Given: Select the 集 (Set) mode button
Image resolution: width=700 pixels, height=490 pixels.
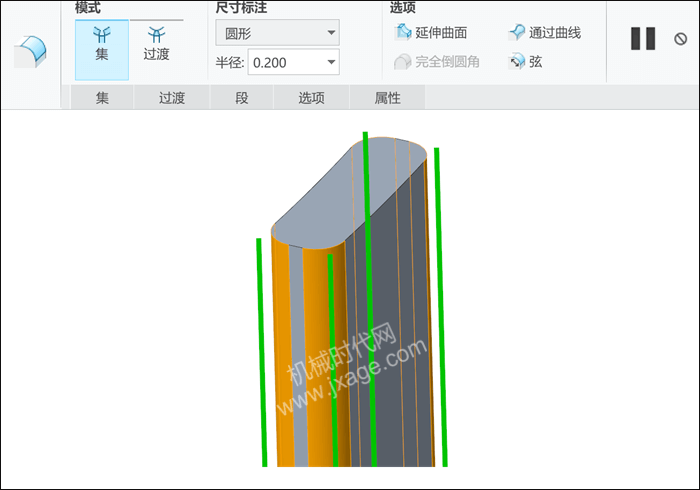Looking at the screenshot, I should [x=102, y=50].
